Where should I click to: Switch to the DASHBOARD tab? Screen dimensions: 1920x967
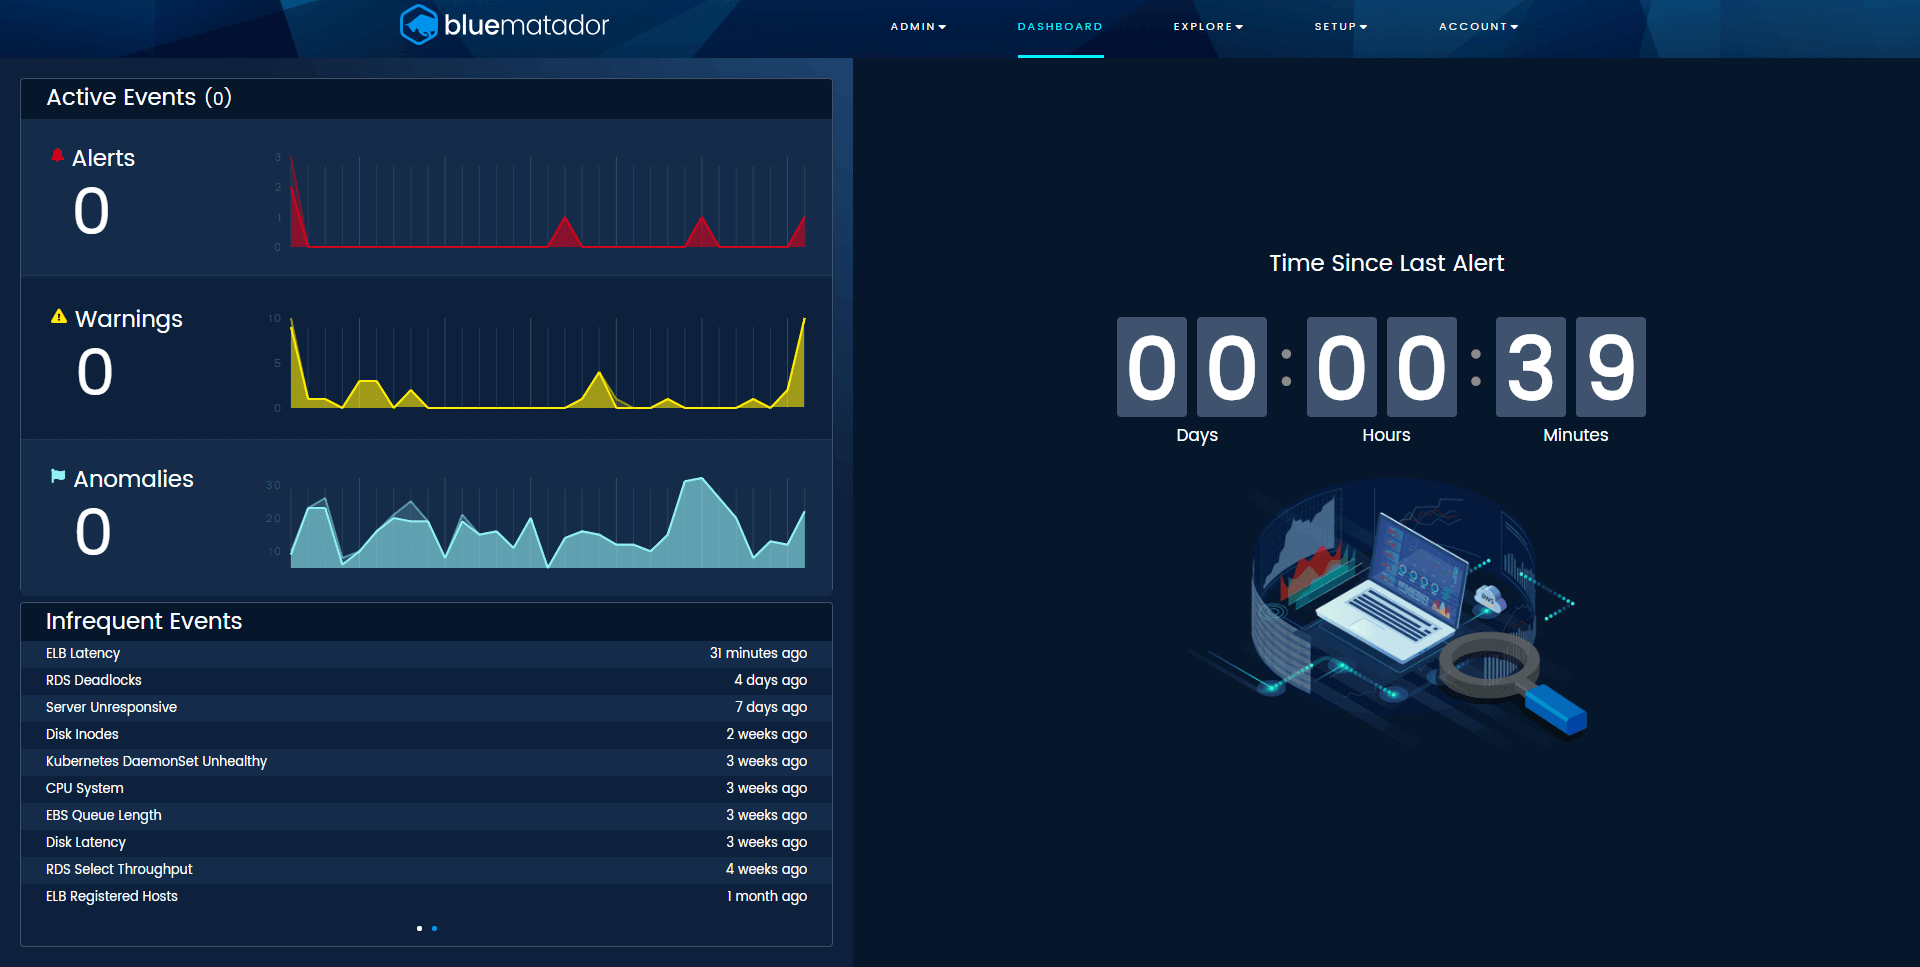pyautogui.click(x=1060, y=27)
